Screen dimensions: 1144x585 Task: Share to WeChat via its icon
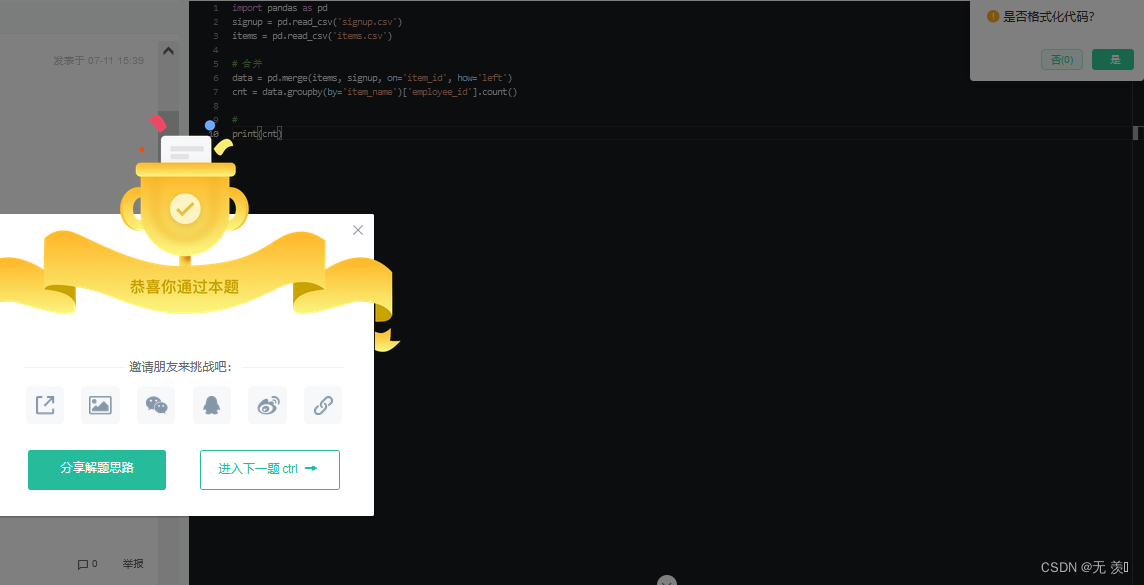coord(156,405)
